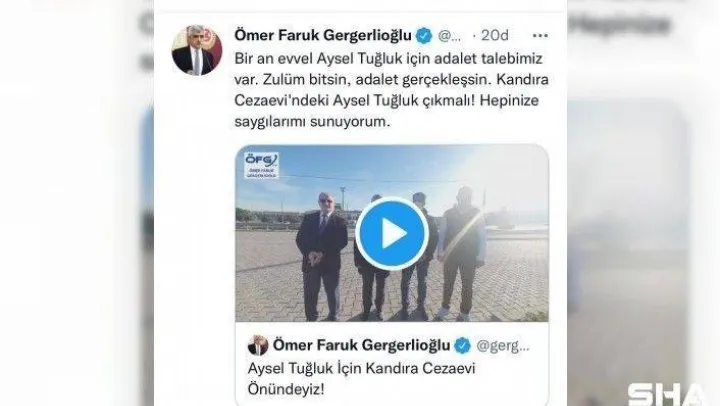Open the small avatar in the quoted tweet
Screen dimensions: 720x406
[258, 345]
